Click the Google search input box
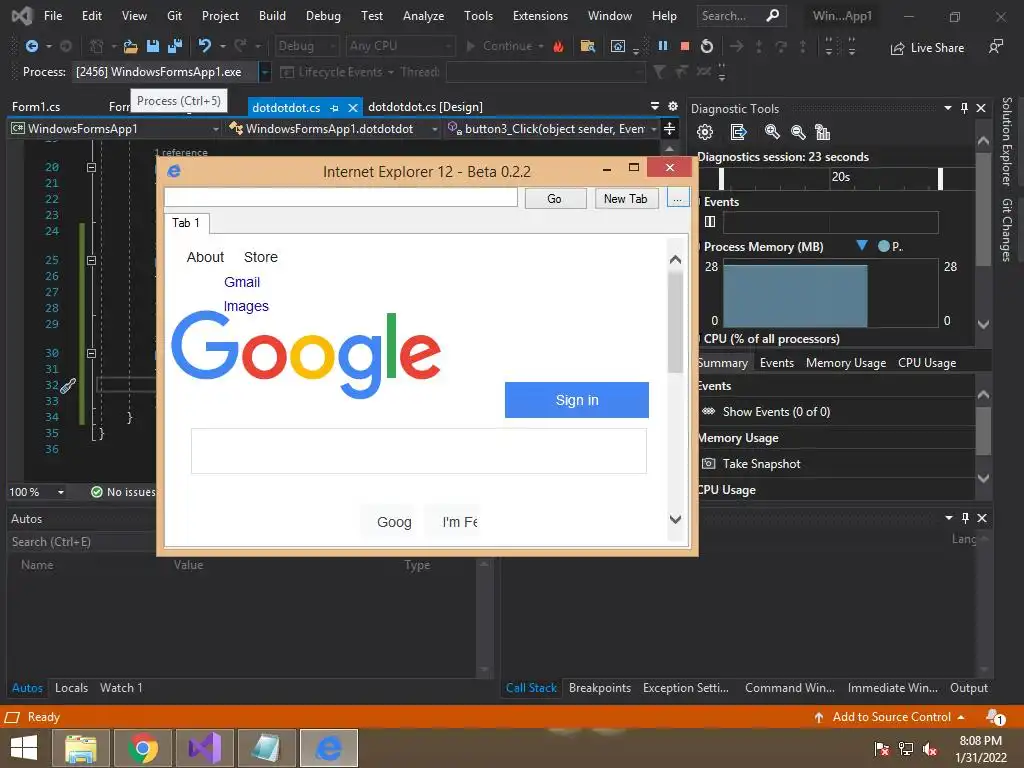Viewport: 1024px width, 768px height. click(419, 451)
